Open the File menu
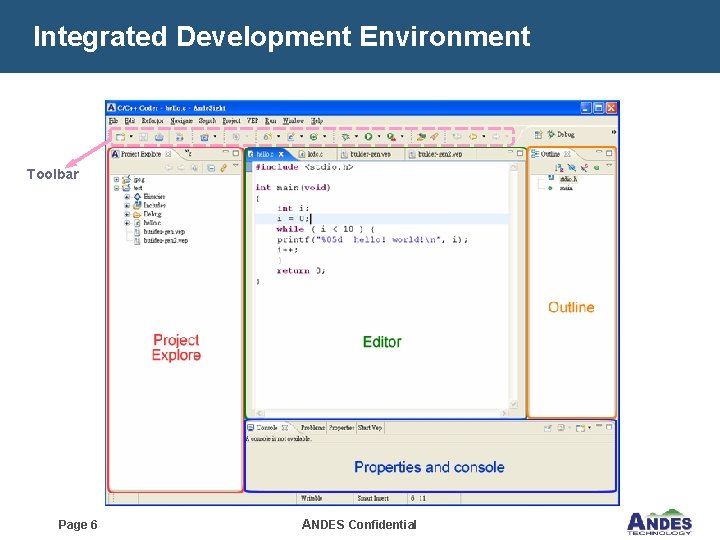 113,121
